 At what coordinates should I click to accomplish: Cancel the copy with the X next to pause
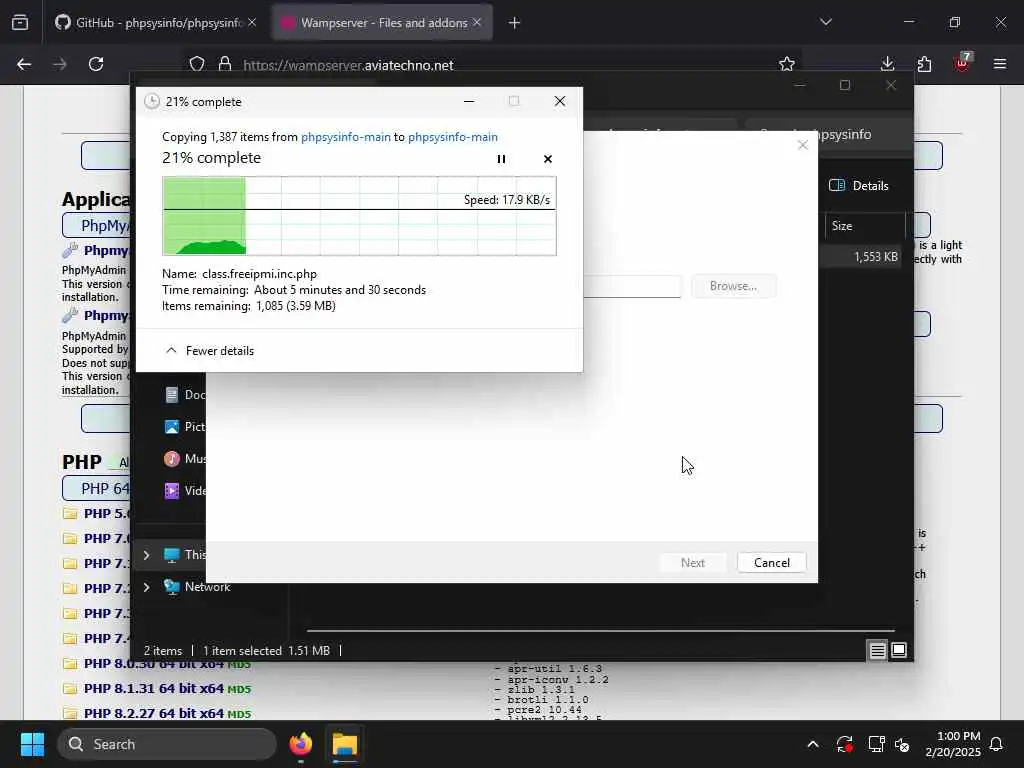coord(547,159)
